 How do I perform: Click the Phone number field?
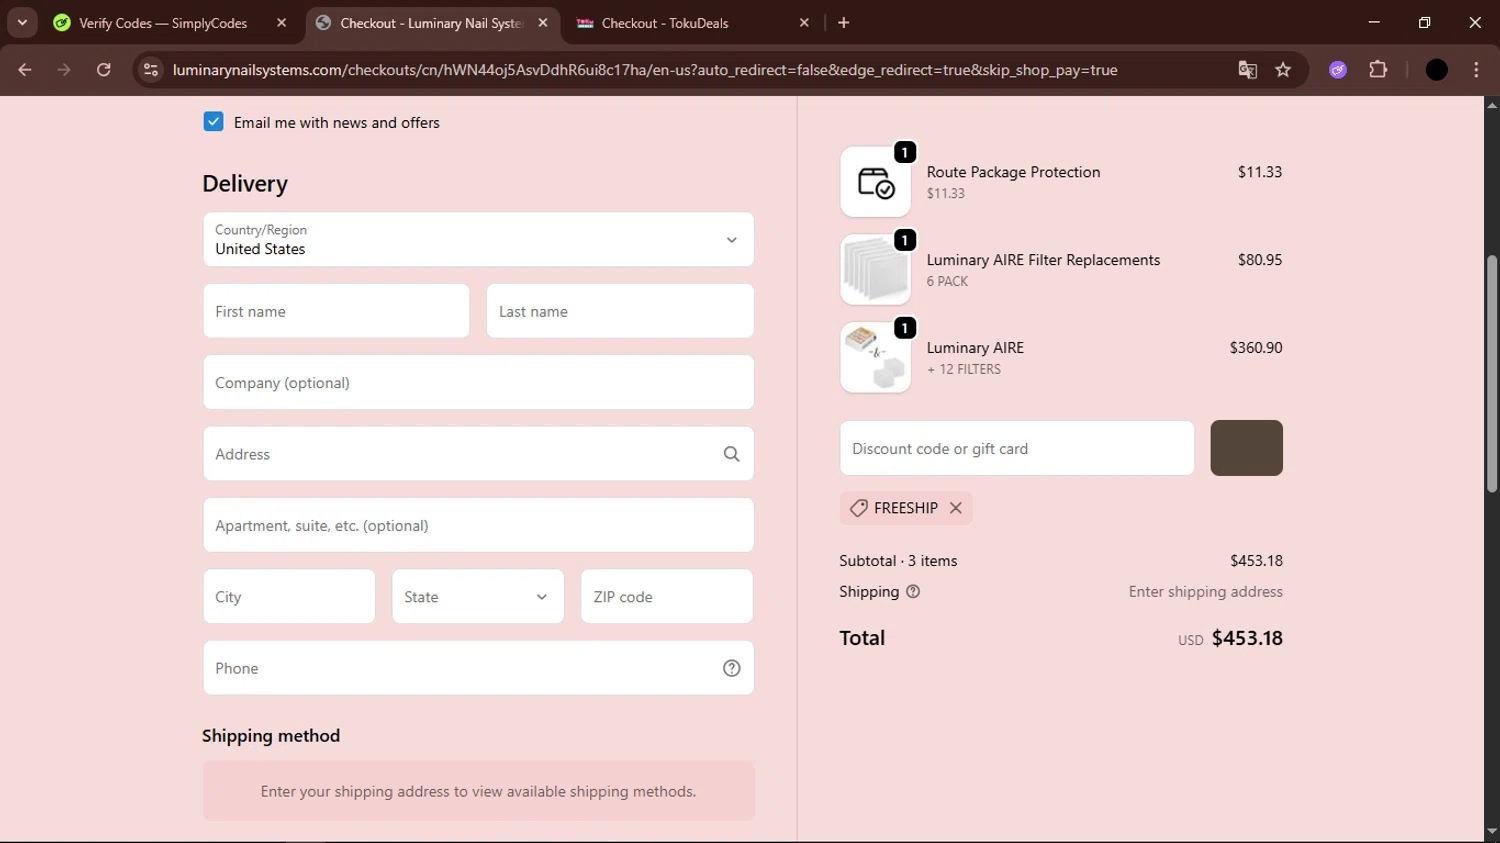478,668
